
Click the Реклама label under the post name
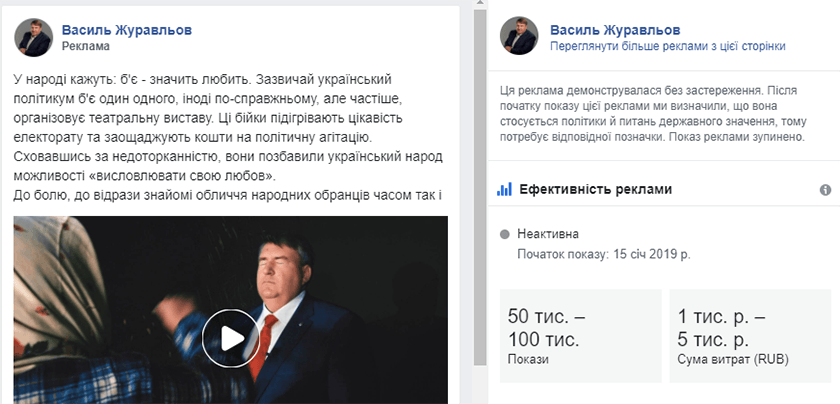[85, 46]
